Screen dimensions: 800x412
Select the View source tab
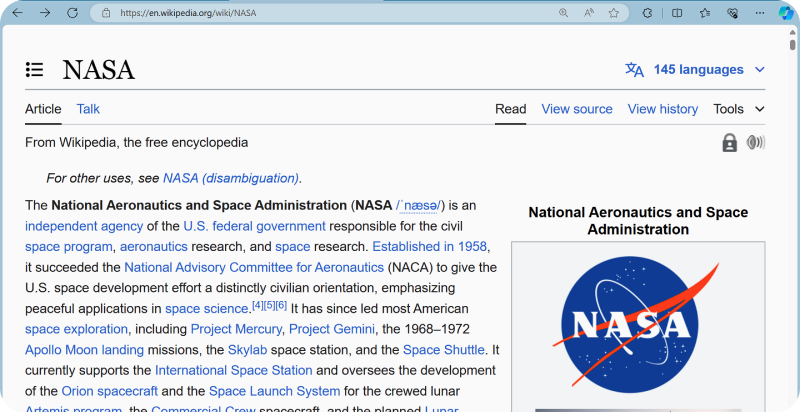click(576, 109)
